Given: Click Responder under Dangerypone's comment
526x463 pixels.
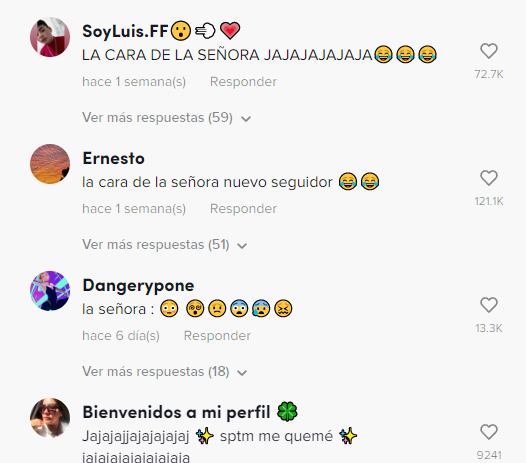Looking at the screenshot, I should [217, 336].
